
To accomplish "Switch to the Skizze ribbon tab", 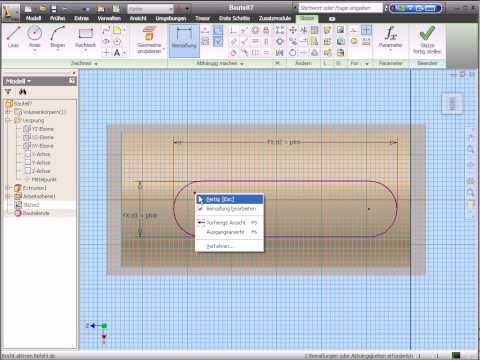I will click(x=307, y=18).
